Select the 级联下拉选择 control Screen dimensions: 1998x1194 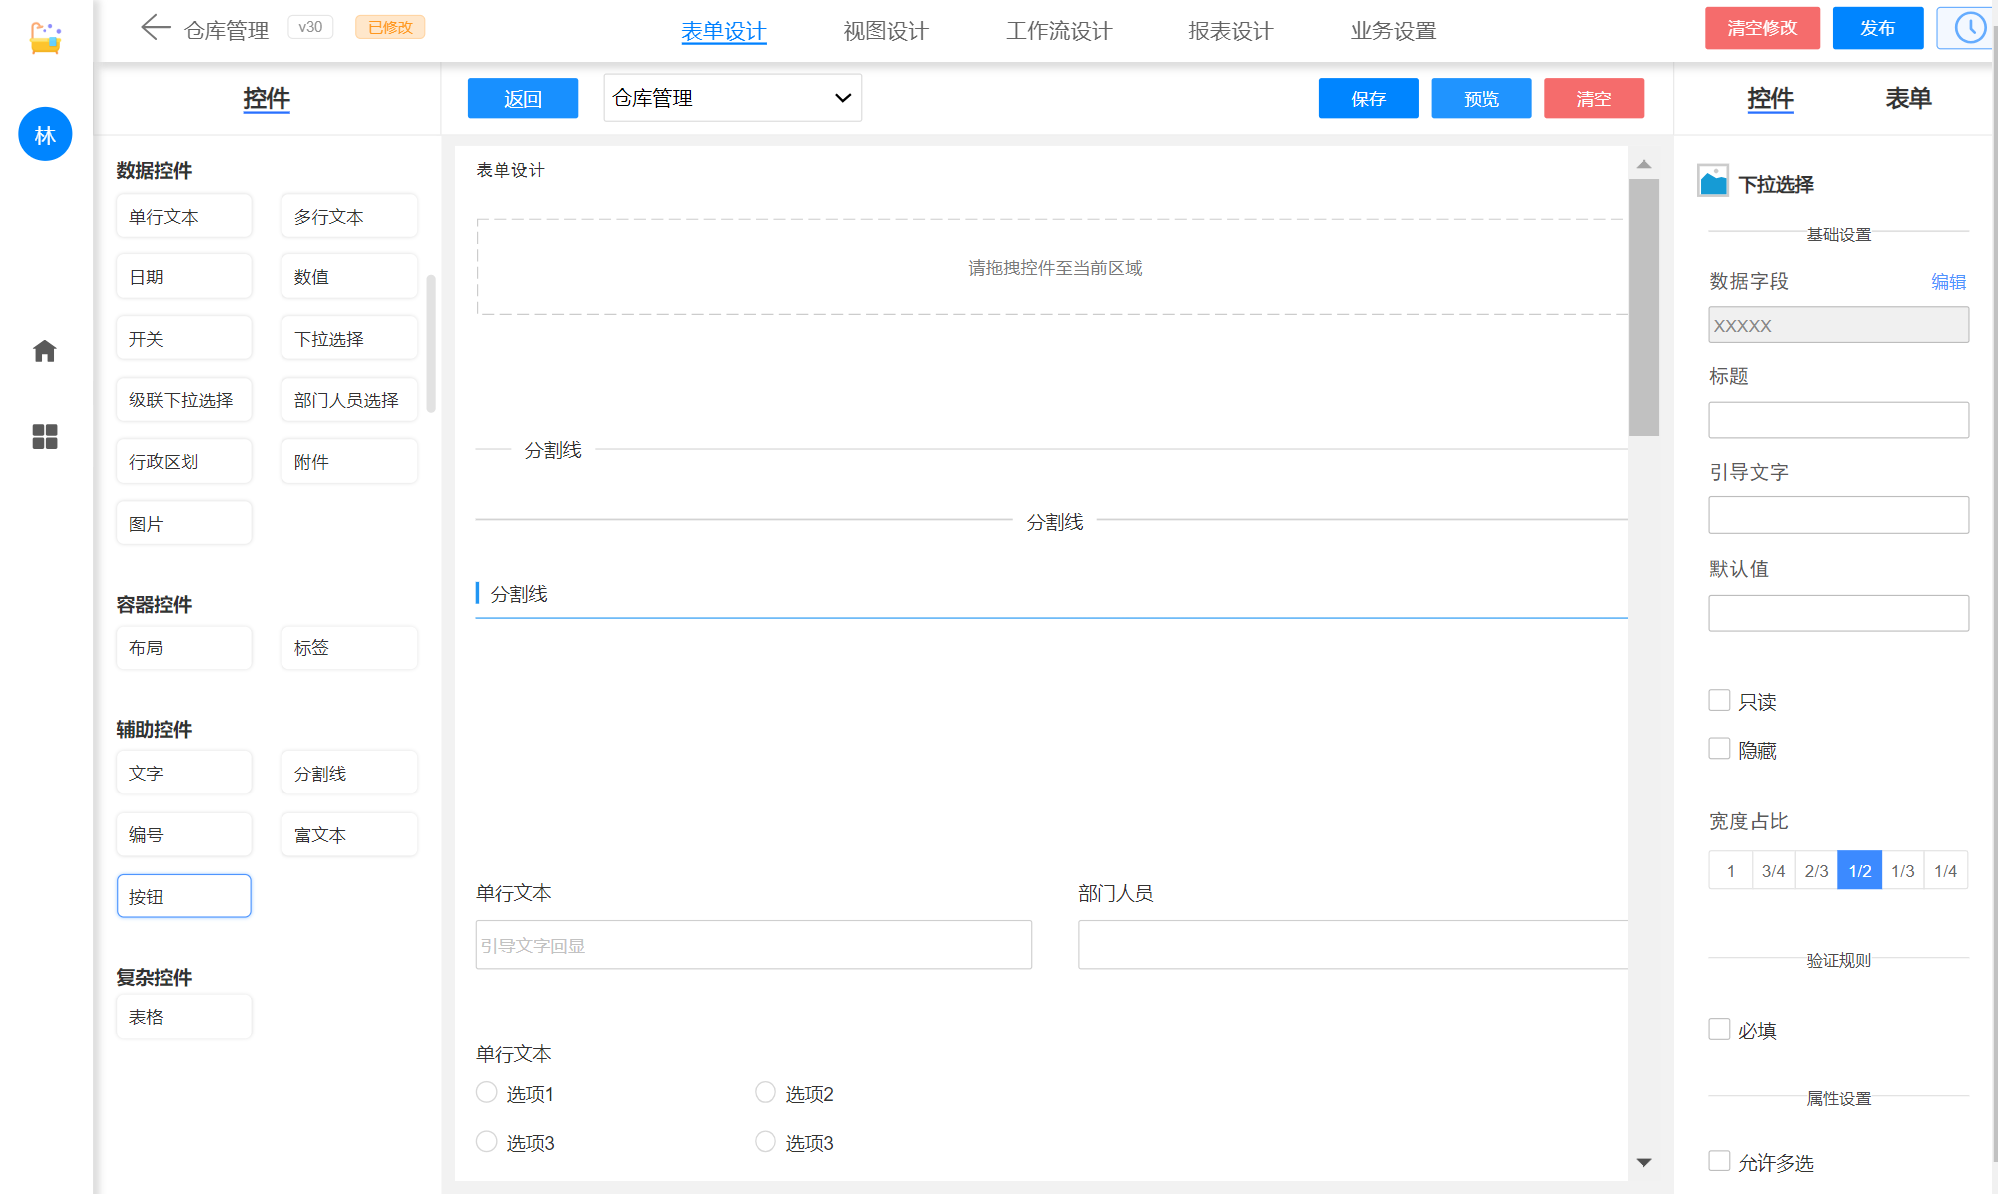(x=184, y=399)
